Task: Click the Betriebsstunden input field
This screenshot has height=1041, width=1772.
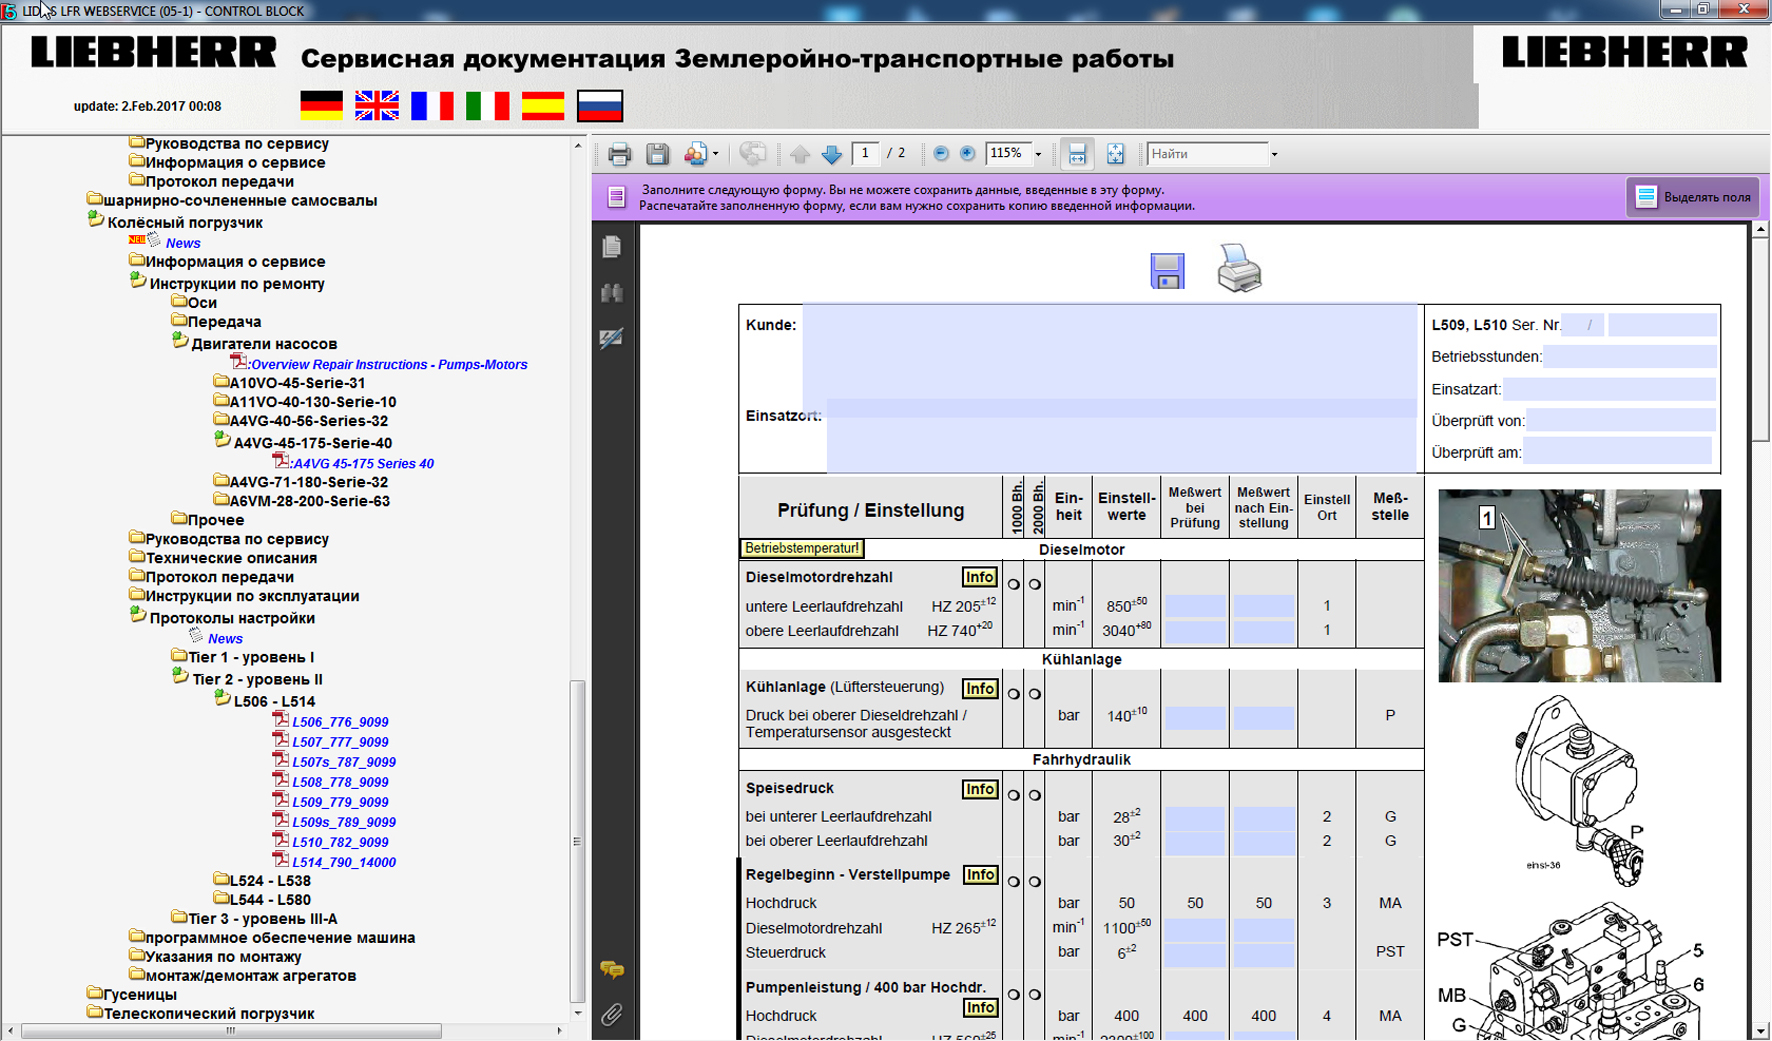Action: click(1629, 356)
